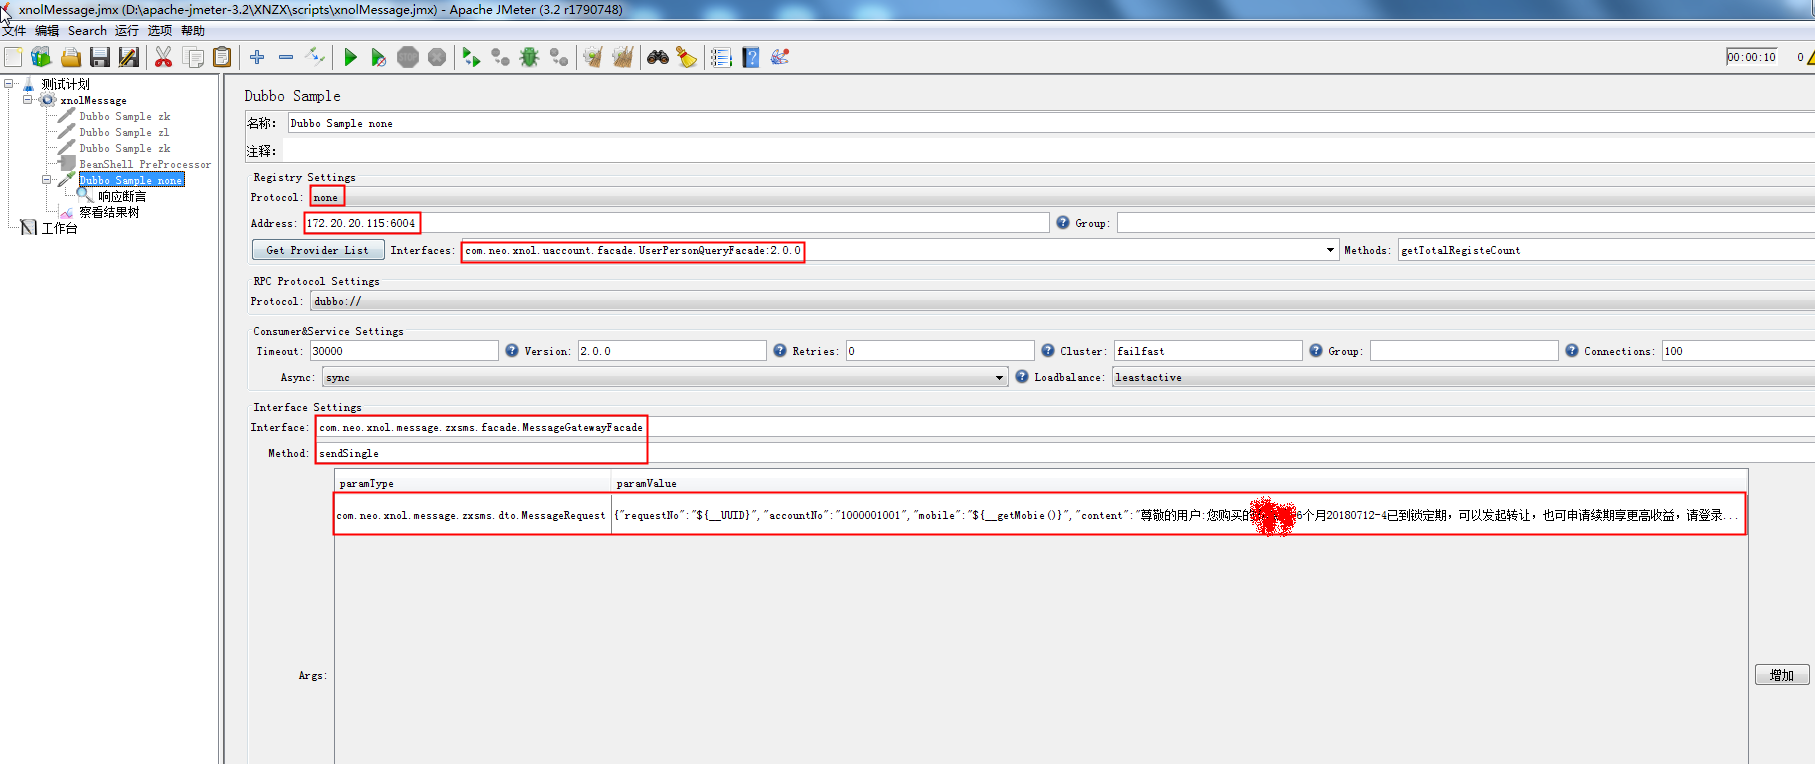Open the 帮助 menu
Screen dimensions: 1815x764
[193, 31]
